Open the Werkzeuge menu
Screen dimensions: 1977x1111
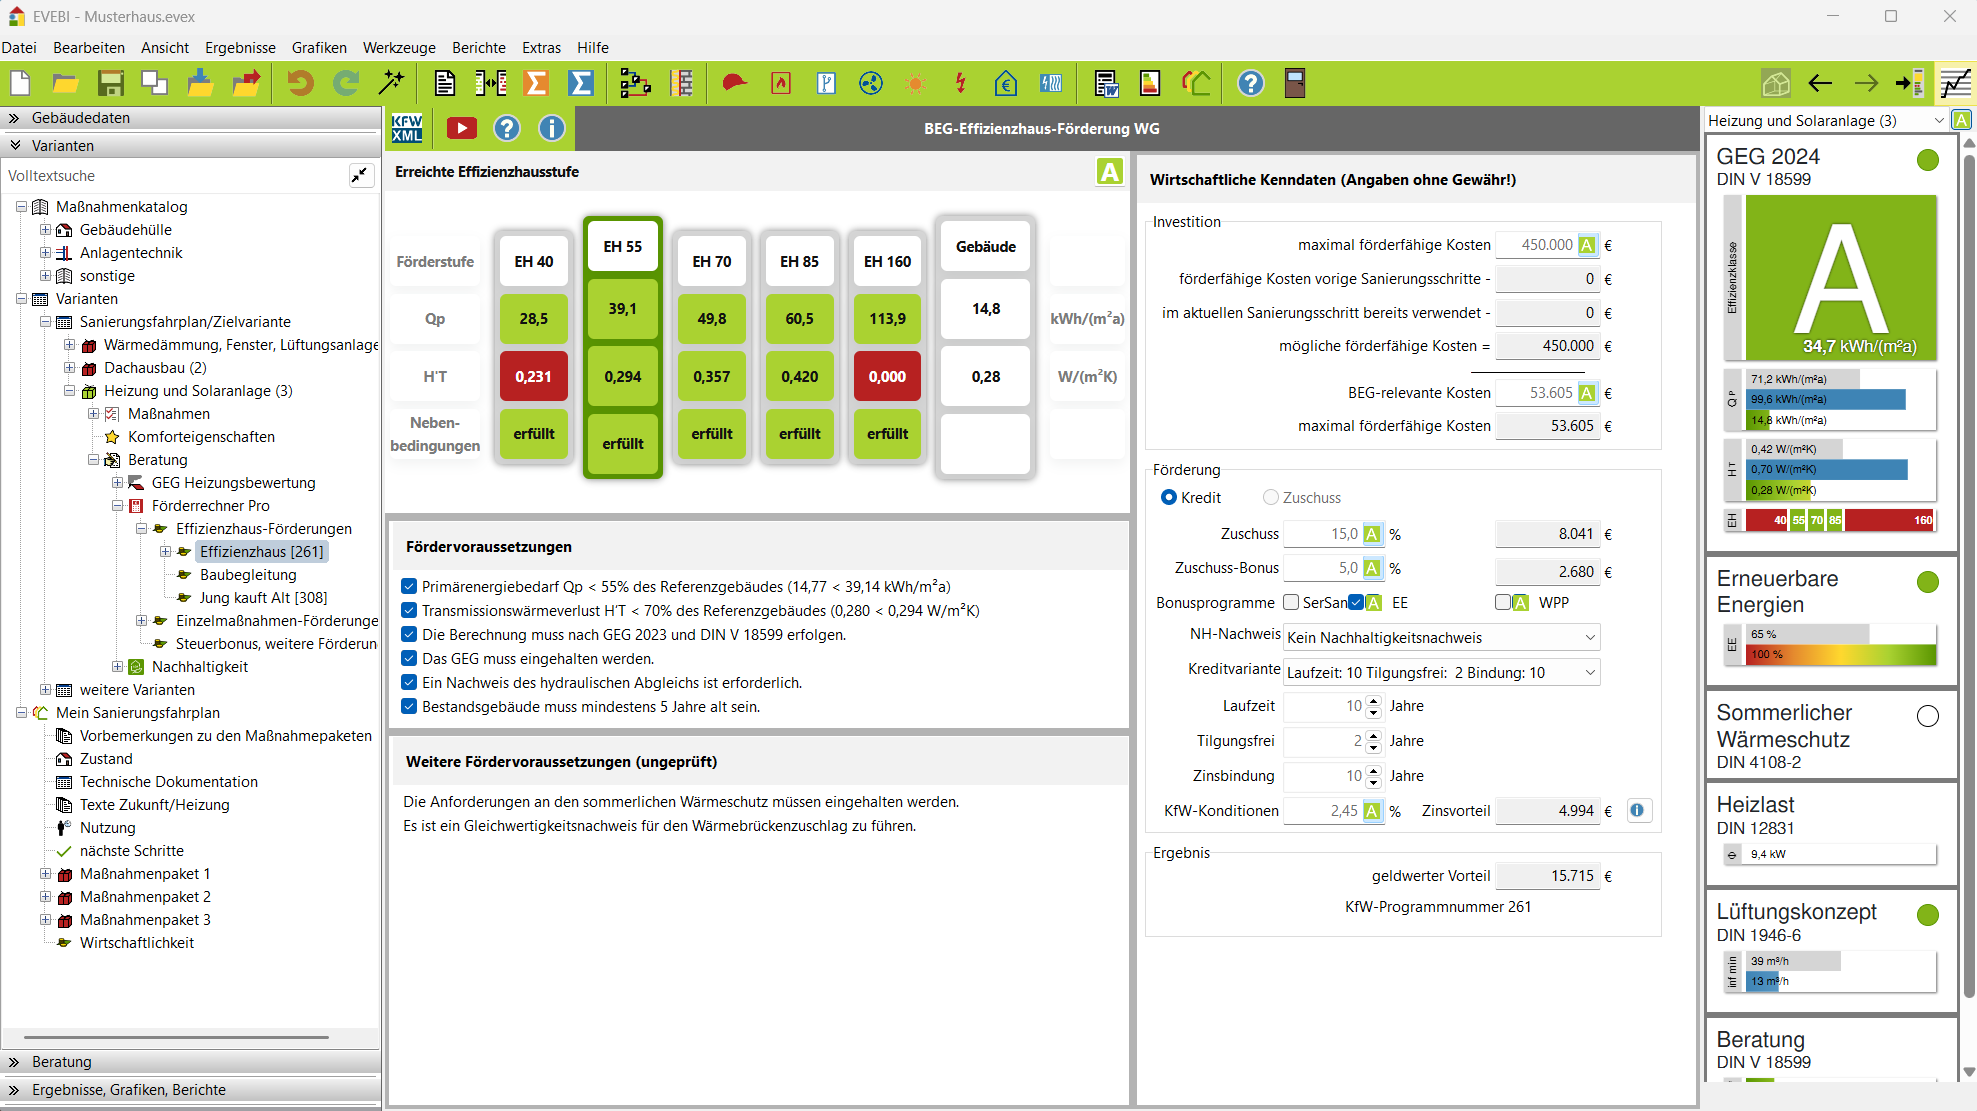point(399,47)
